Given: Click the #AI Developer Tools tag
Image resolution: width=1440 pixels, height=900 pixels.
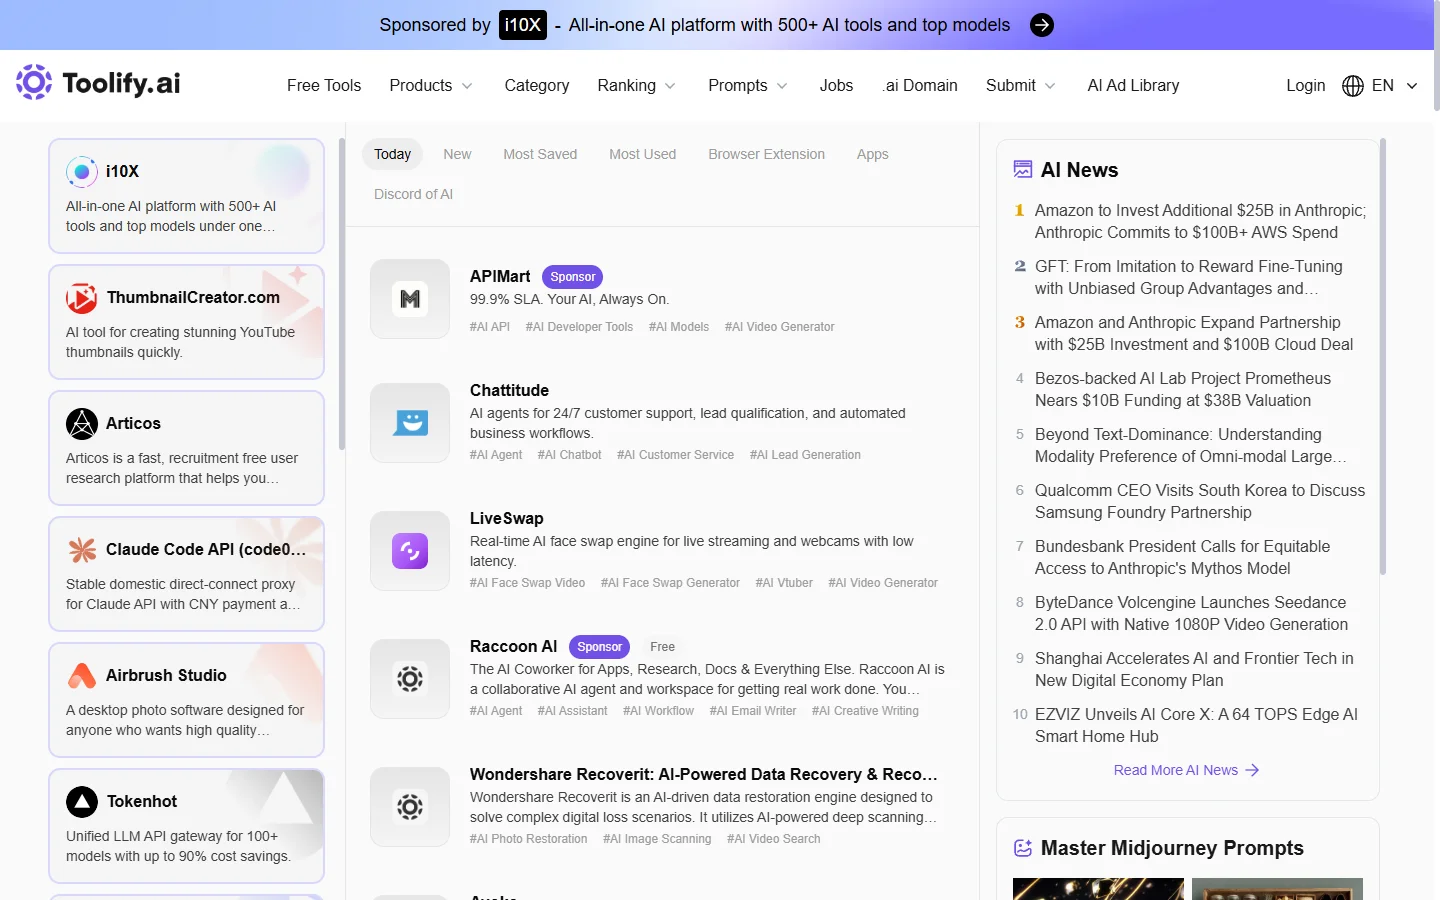Looking at the screenshot, I should pos(579,327).
